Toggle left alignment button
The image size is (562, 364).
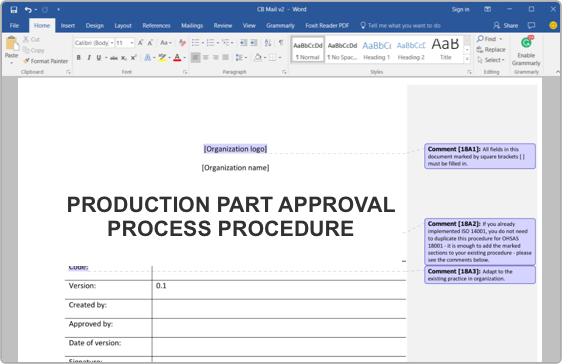[x=195, y=57]
